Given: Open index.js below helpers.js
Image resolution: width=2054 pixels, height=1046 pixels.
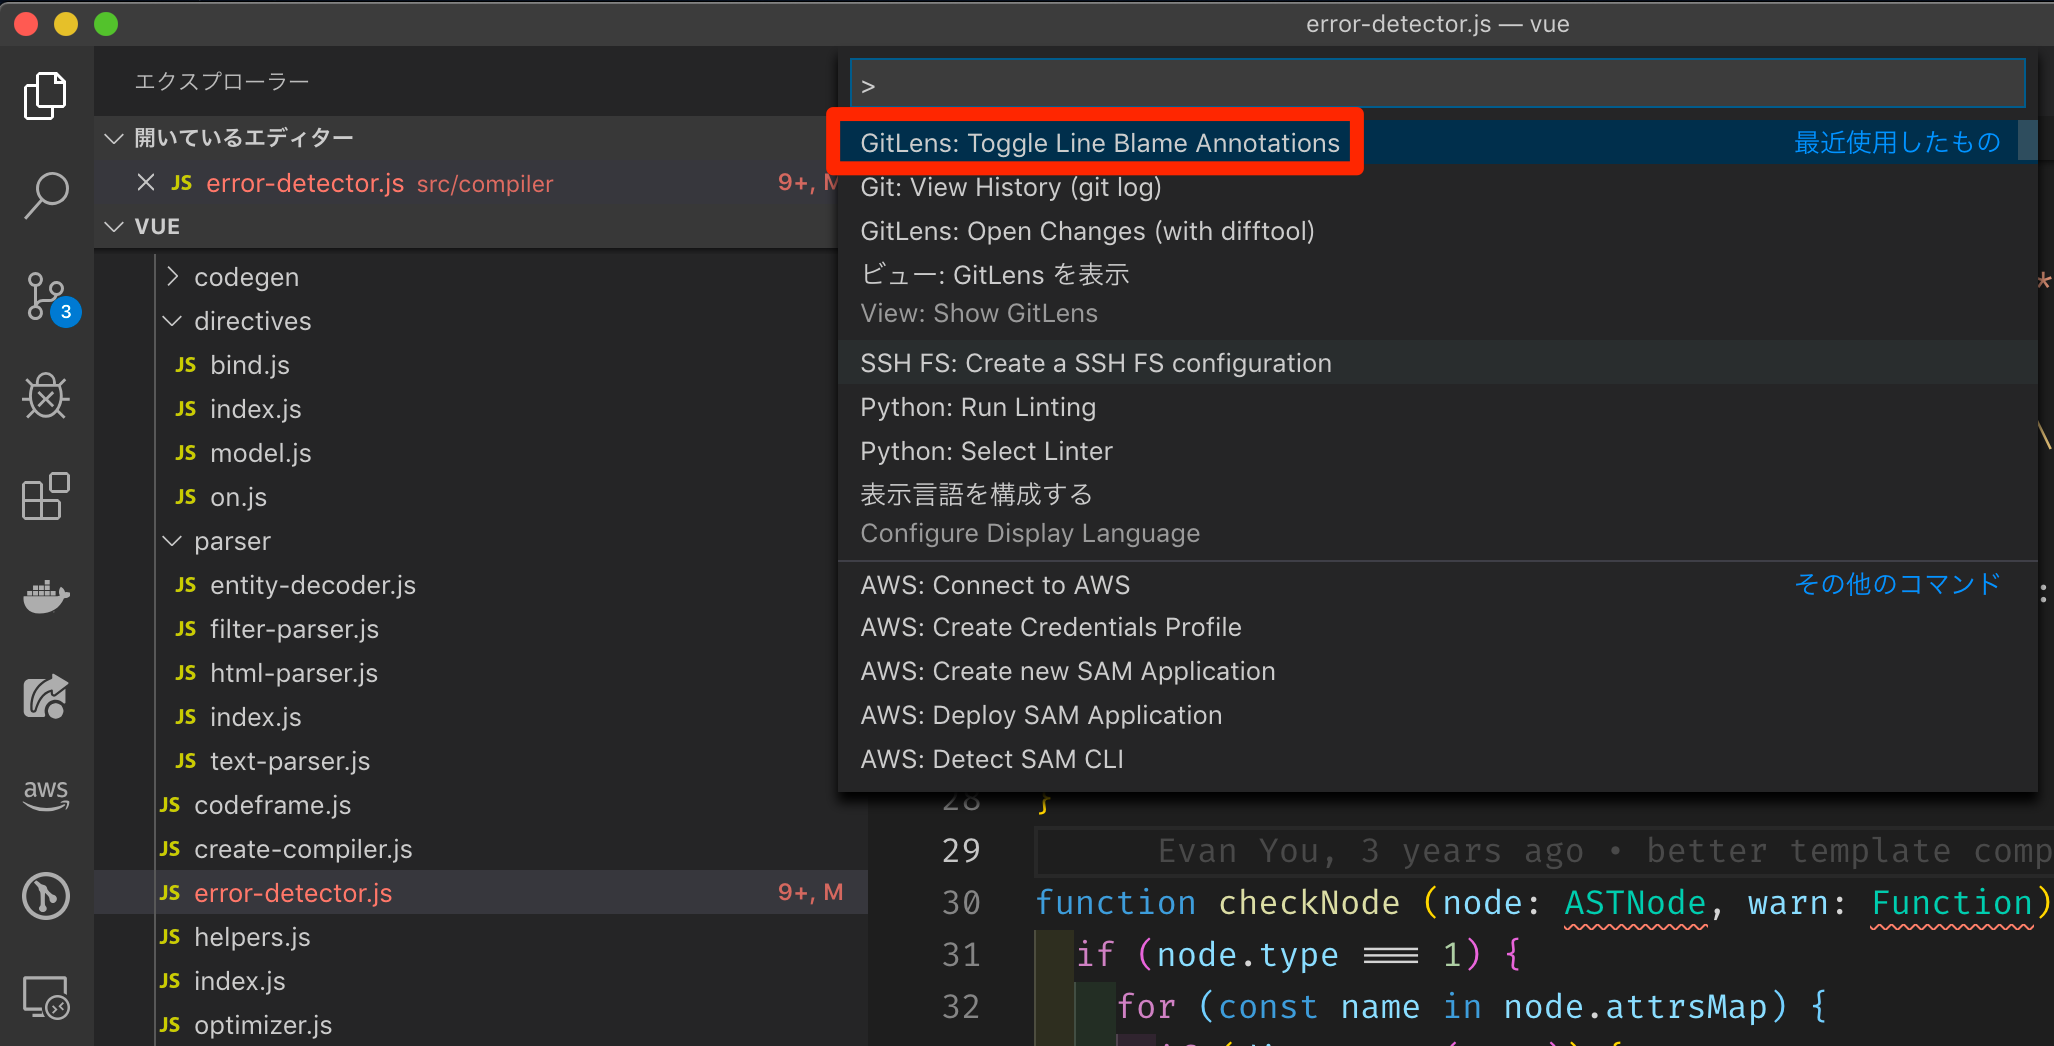Looking at the screenshot, I should point(239,981).
